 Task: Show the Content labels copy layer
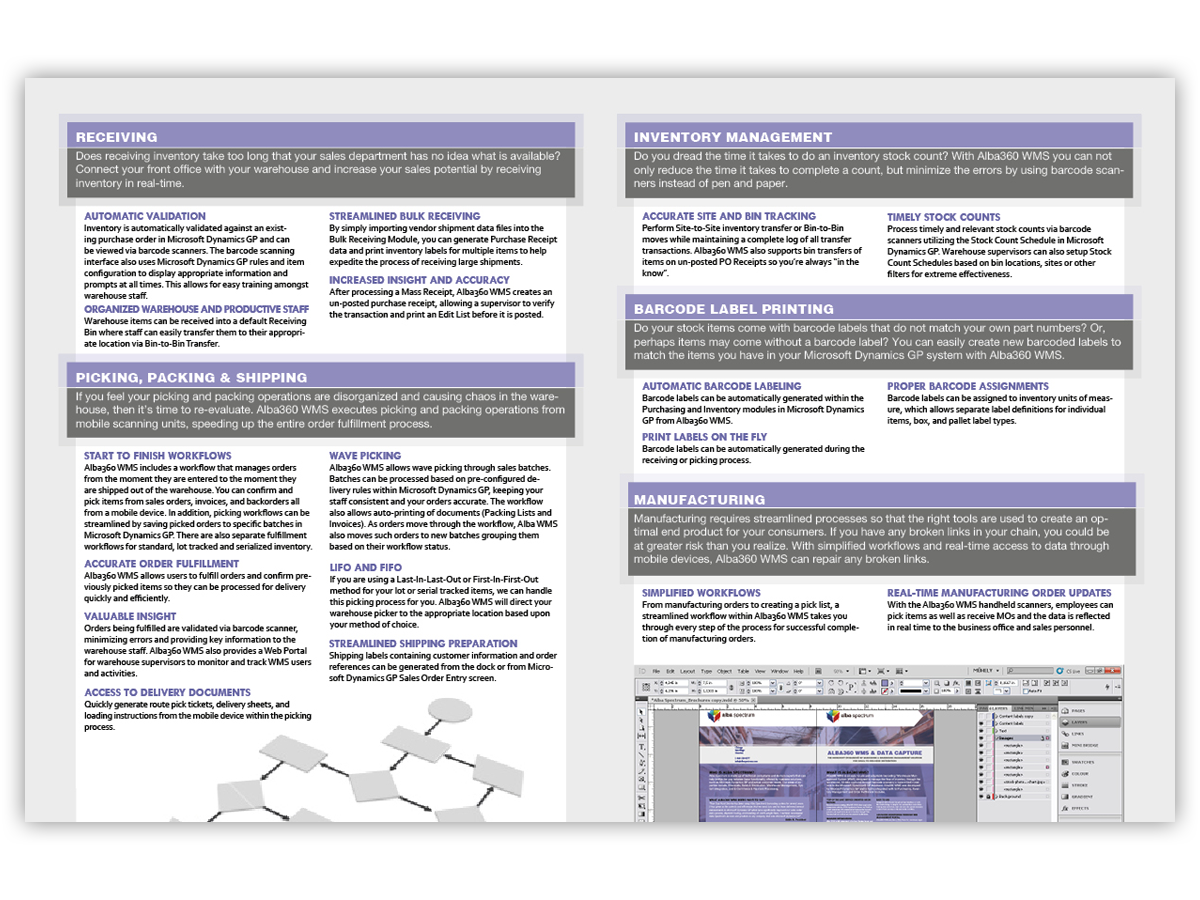(981, 716)
